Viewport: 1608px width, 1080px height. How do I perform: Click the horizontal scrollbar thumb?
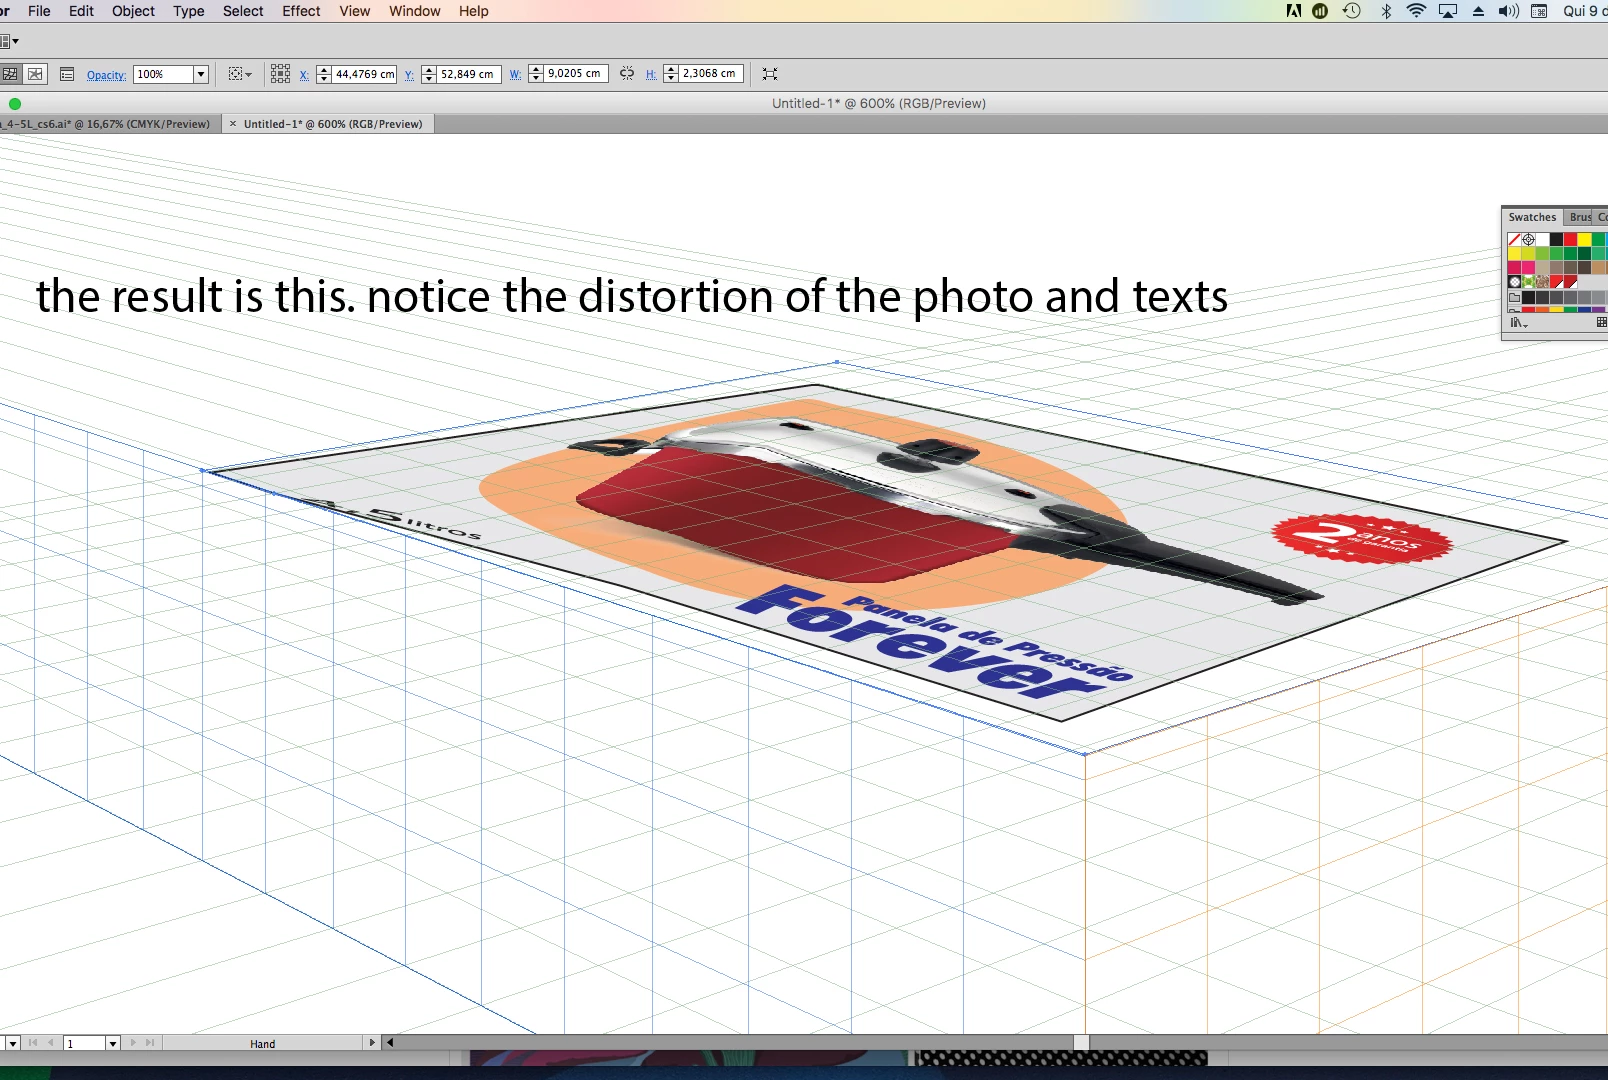tap(1081, 1043)
